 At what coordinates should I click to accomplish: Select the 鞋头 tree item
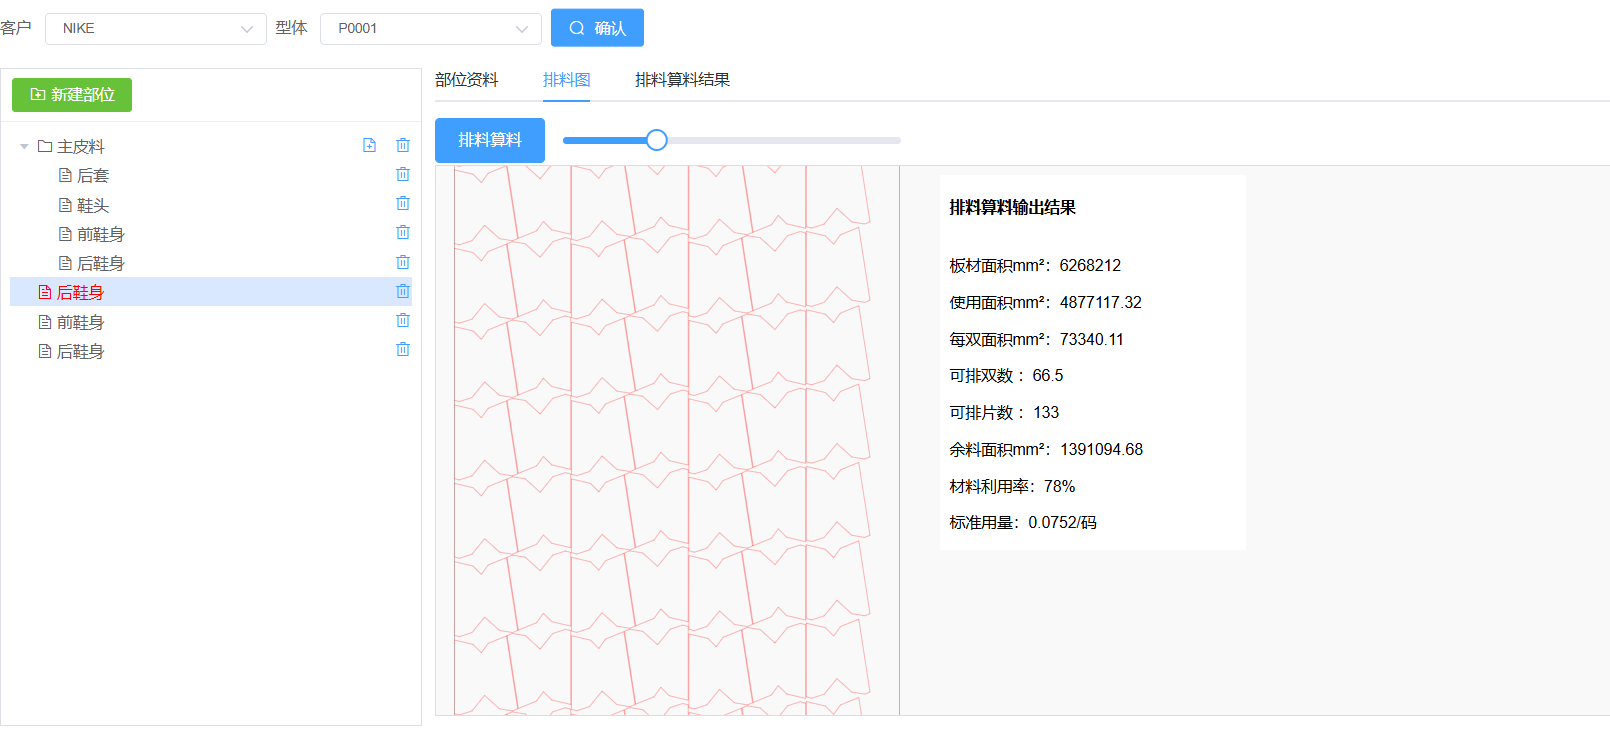(x=211, y=205)
